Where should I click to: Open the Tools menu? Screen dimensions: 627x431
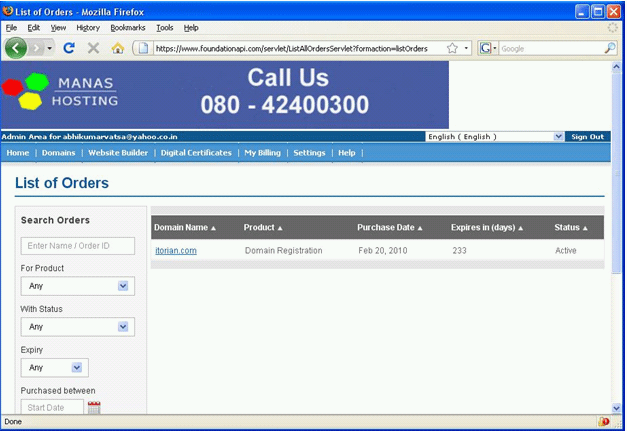point(164,28)
